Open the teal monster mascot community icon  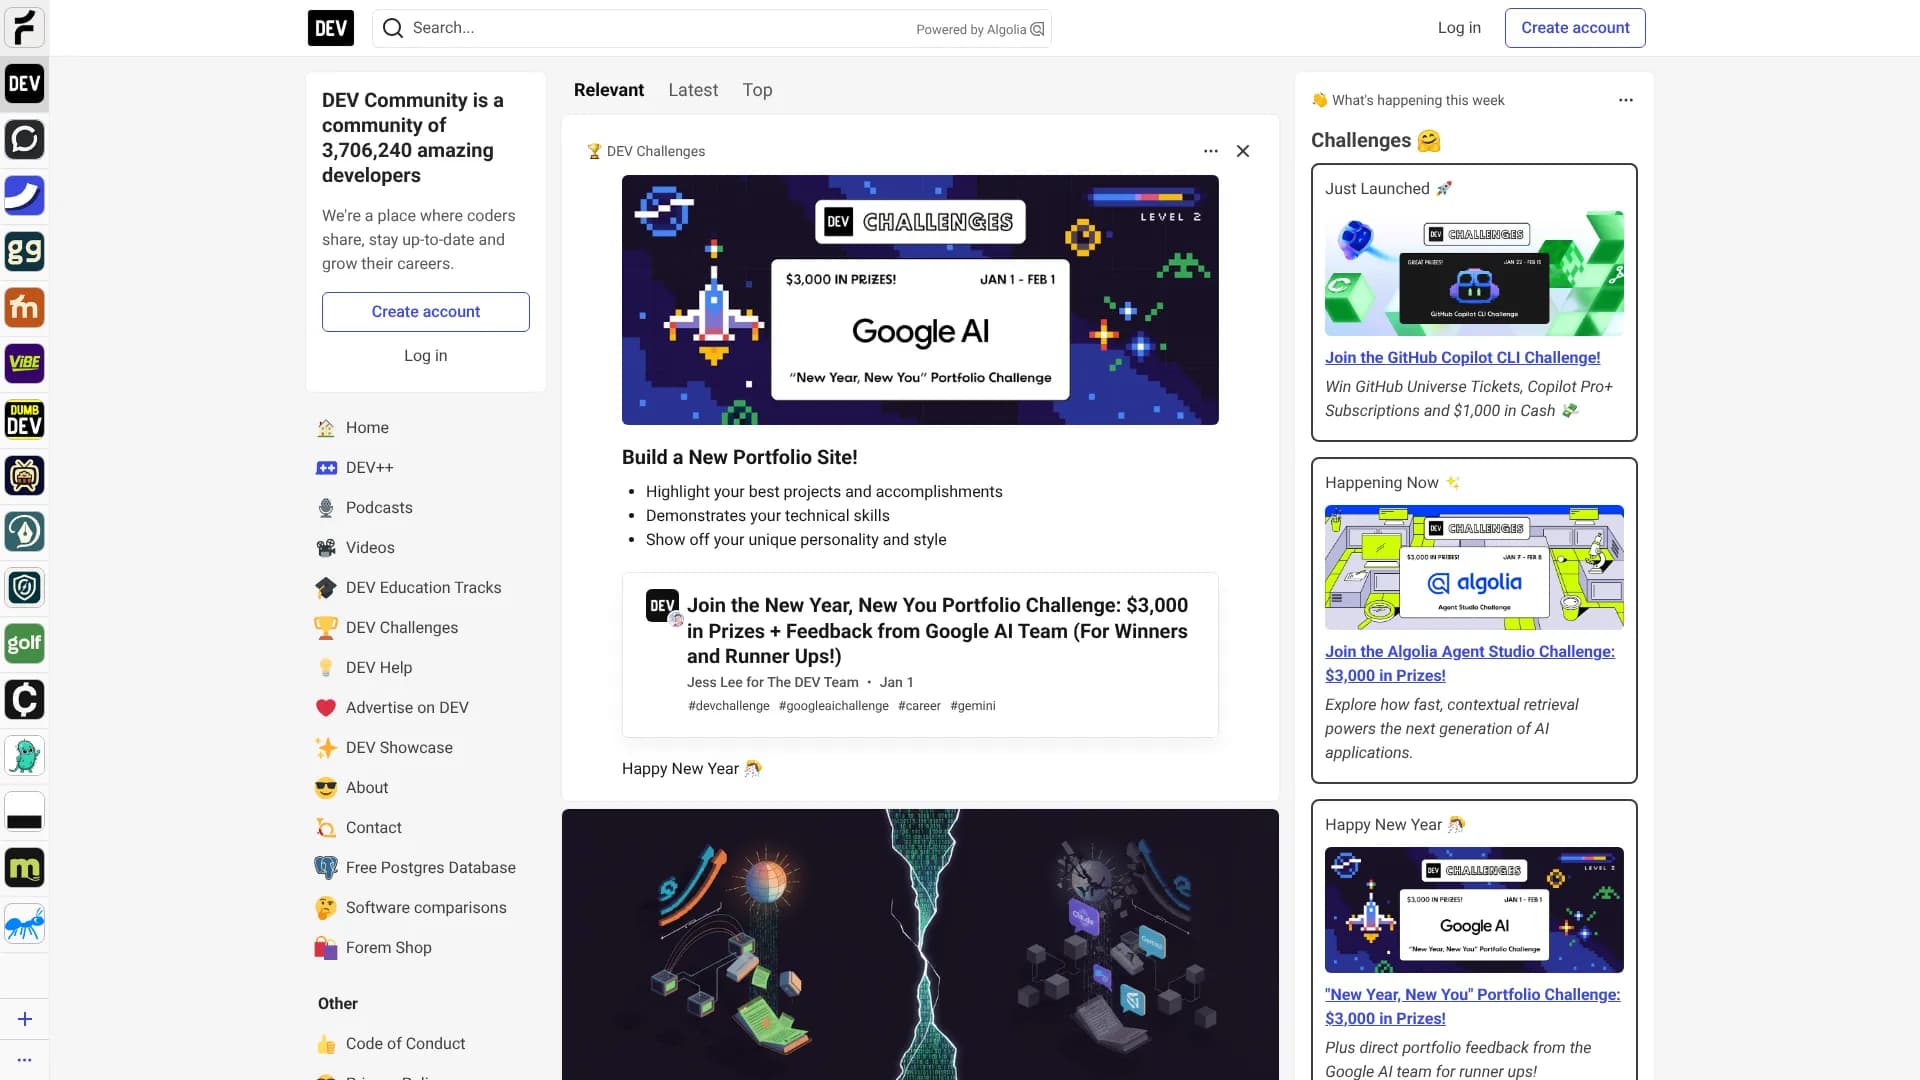(24, 756)
